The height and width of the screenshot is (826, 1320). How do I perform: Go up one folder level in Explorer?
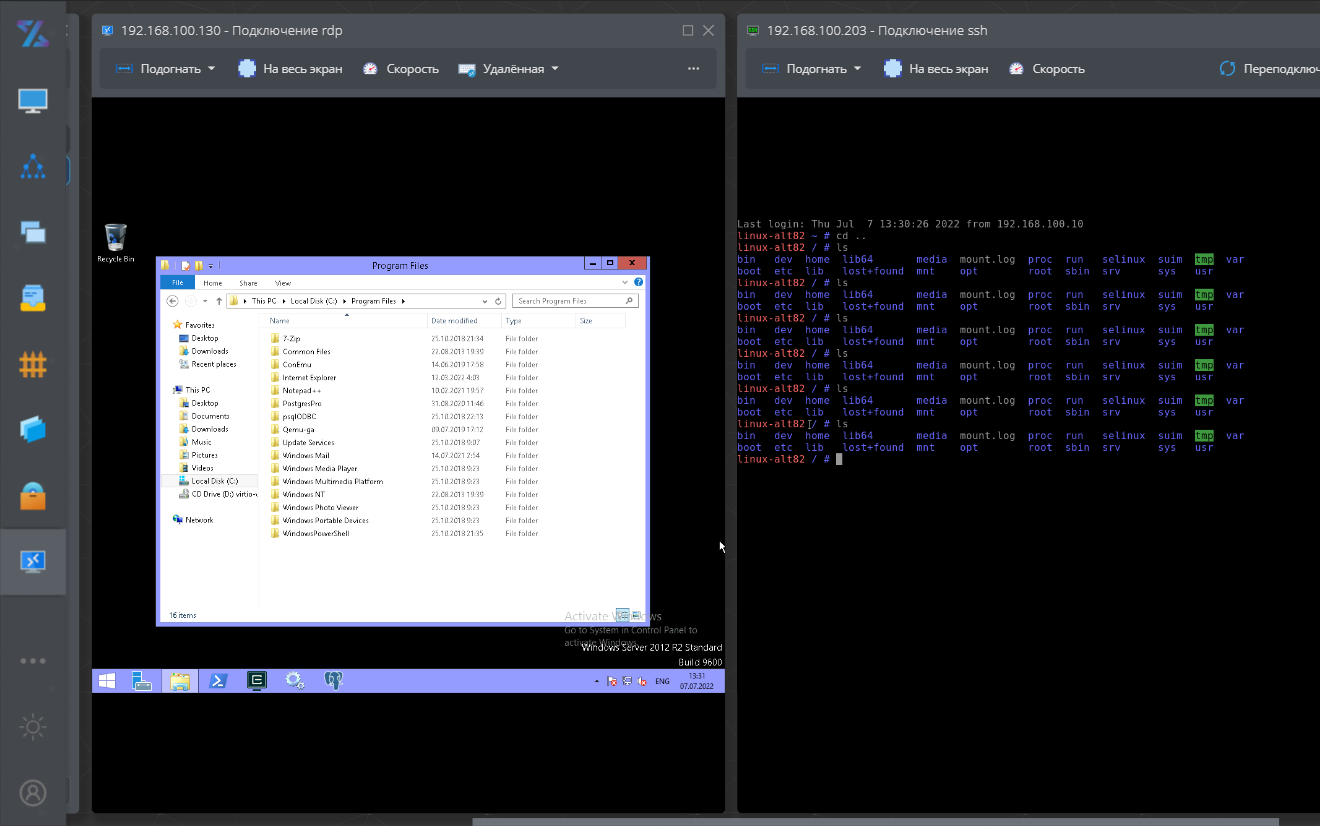pyautogui.click(x=219, y=300)
